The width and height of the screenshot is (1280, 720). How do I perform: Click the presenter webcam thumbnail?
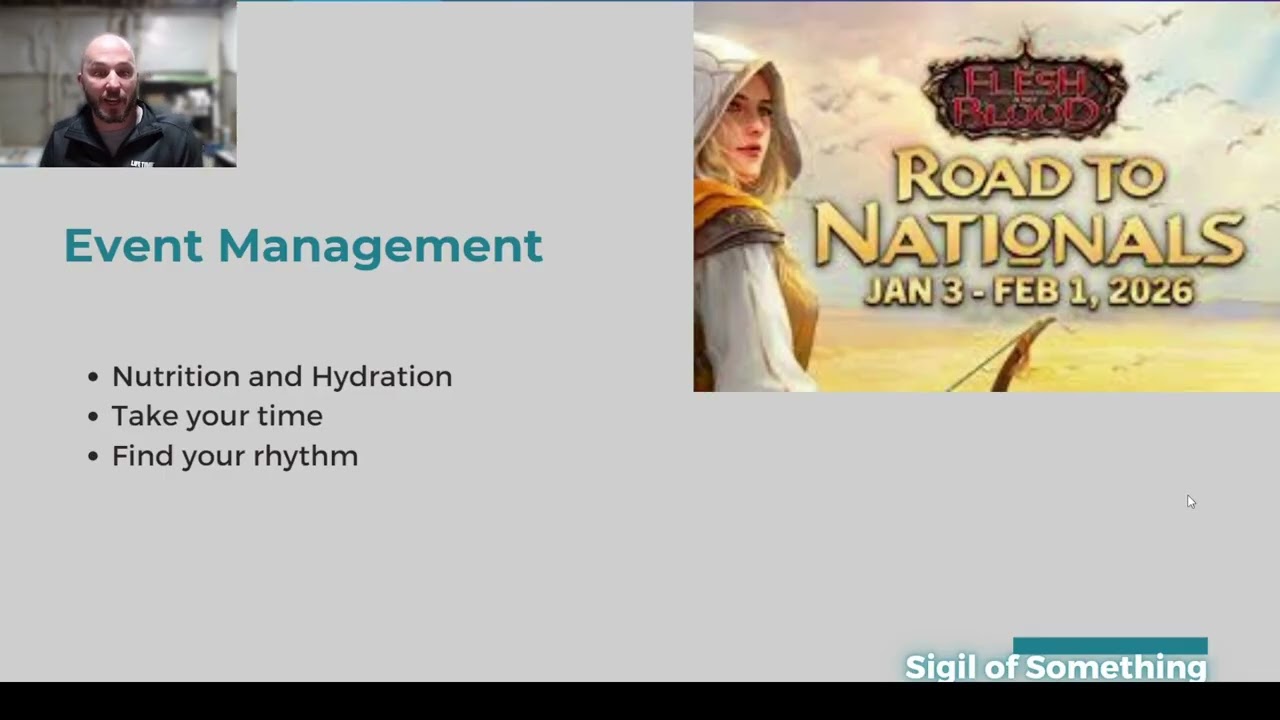[118, 84]
